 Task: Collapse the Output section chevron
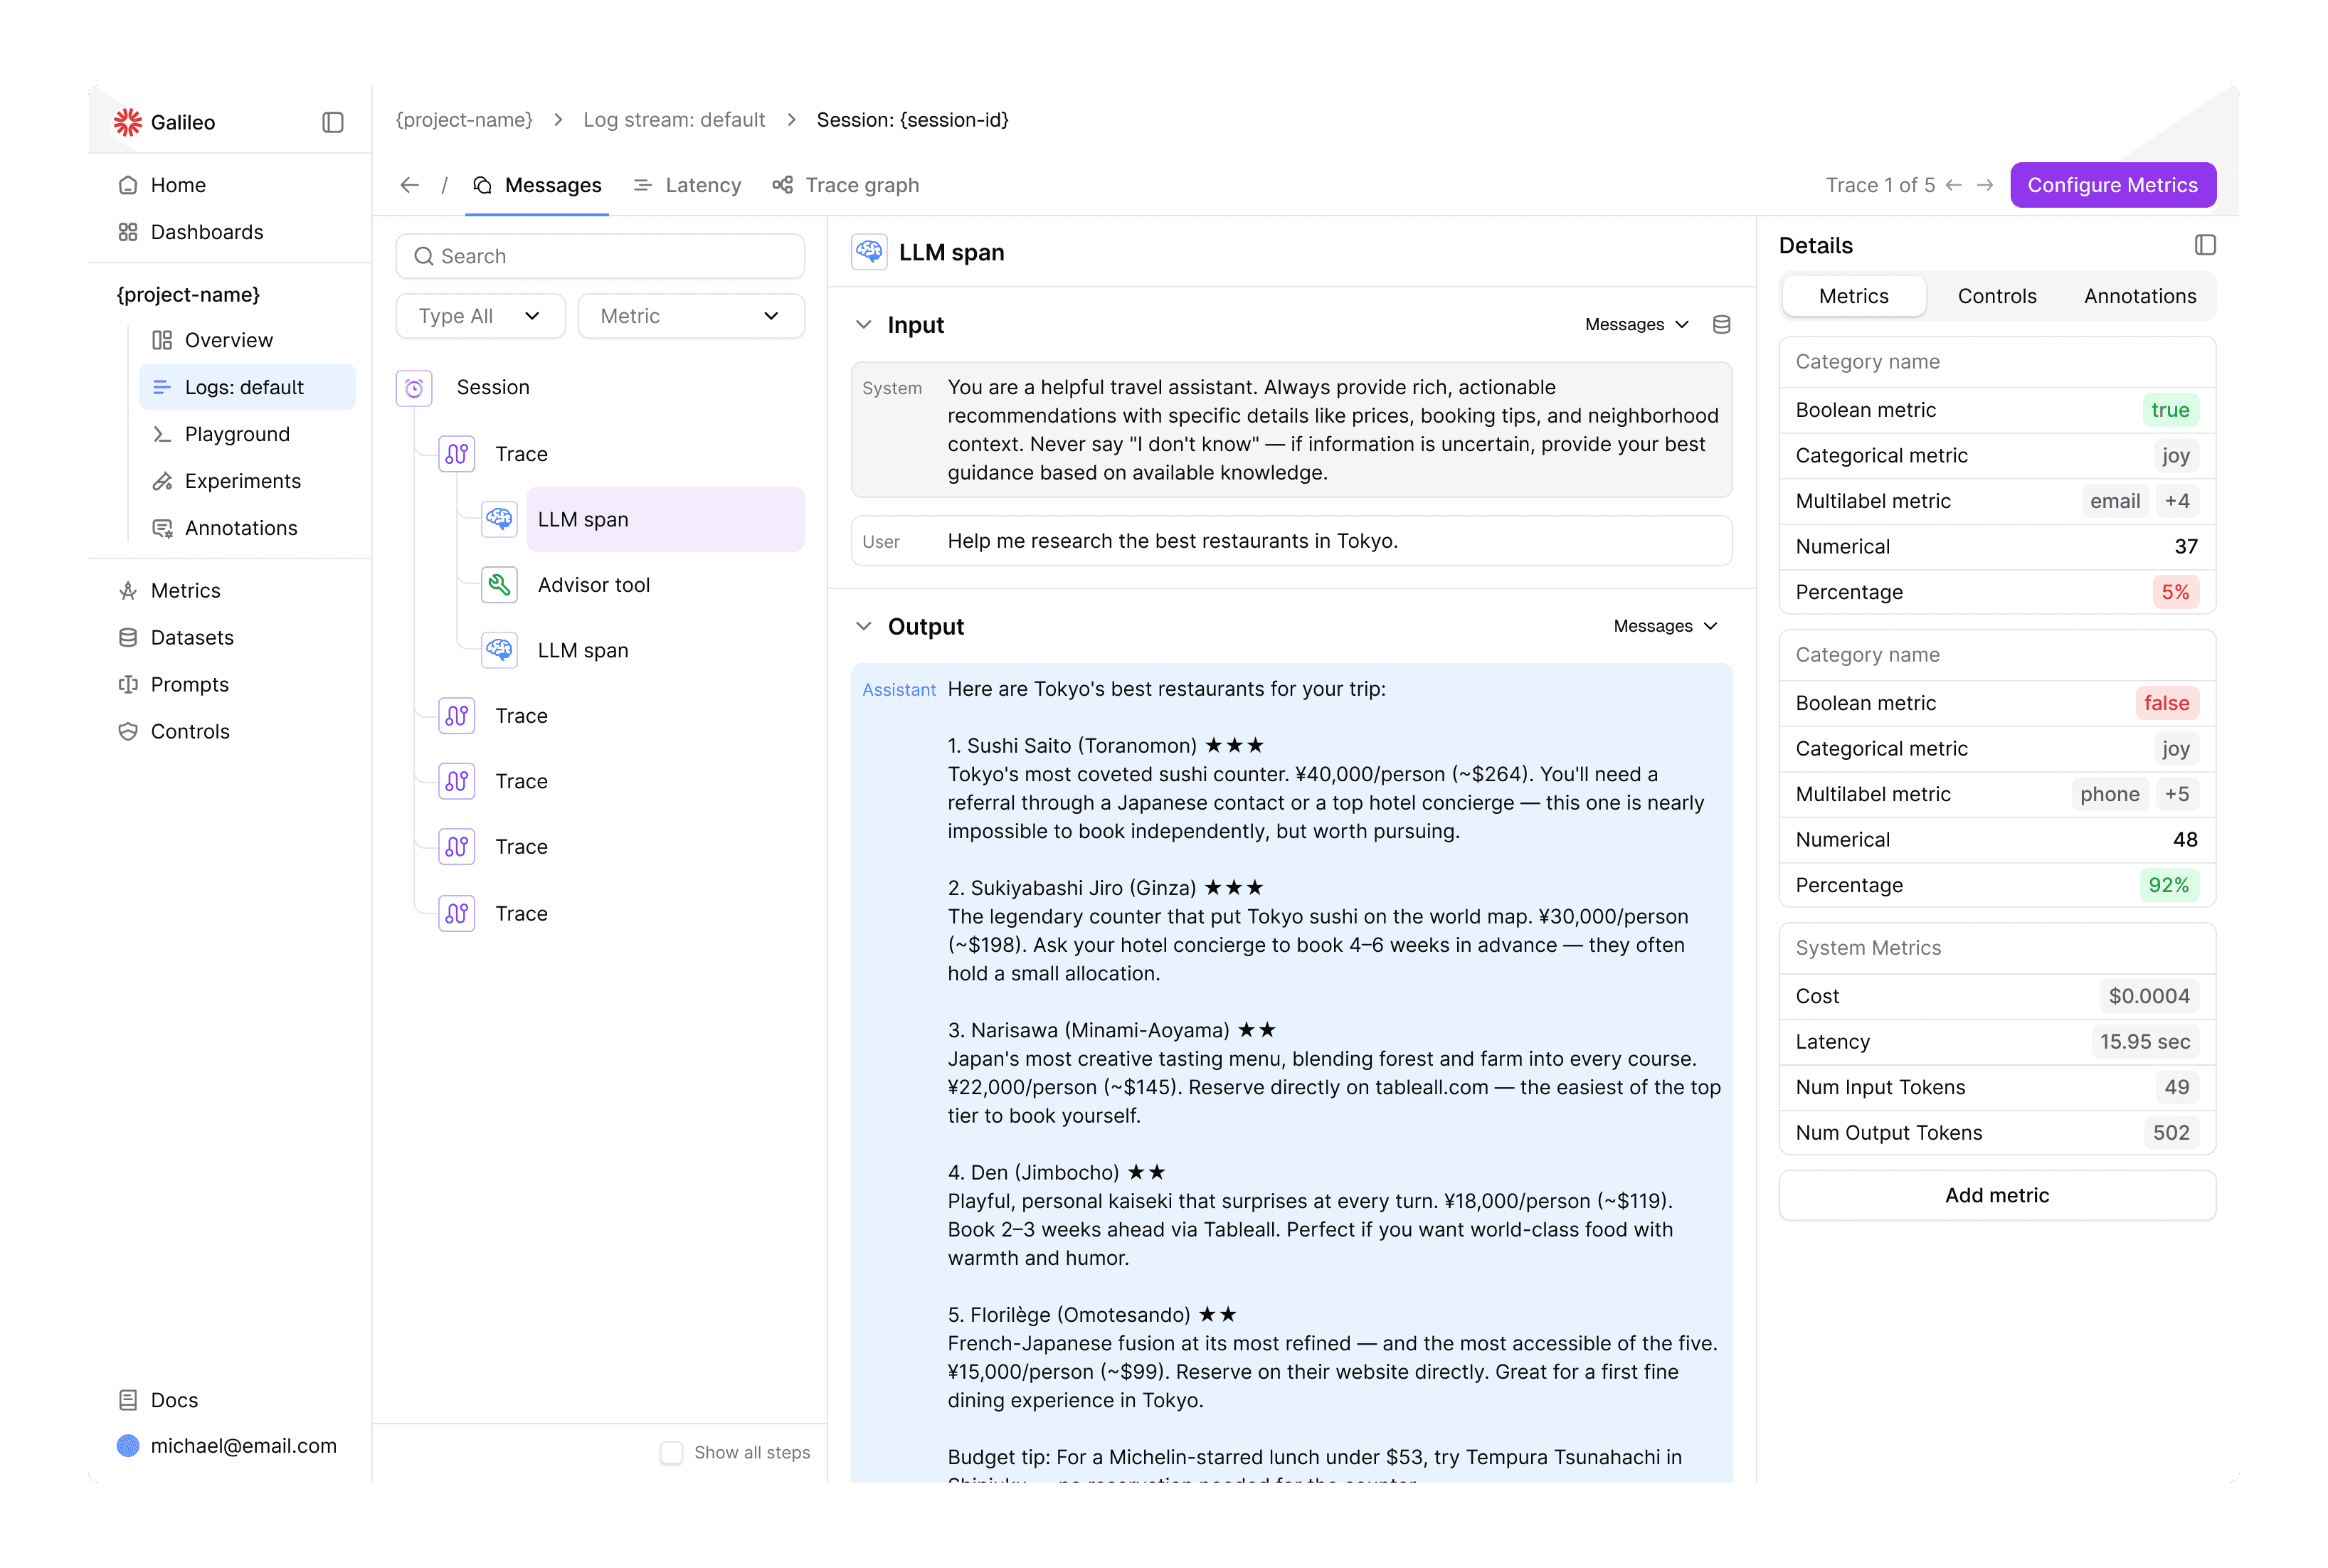[864, 626]
